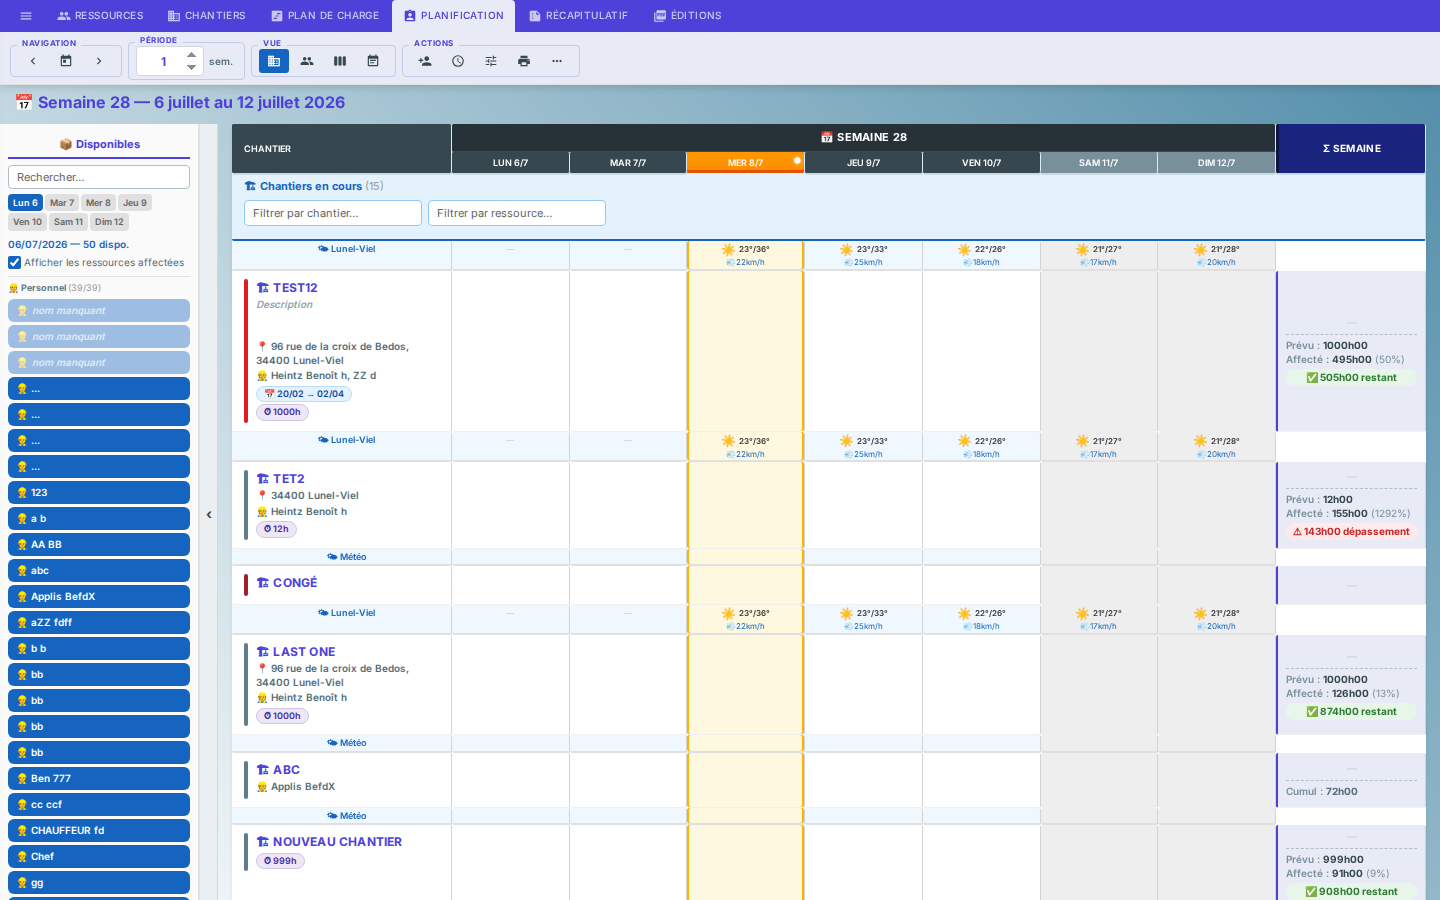The width and height of the screenshot is (1440, 900).
Task: Open the Plan de charge tab
Action: 325,16
